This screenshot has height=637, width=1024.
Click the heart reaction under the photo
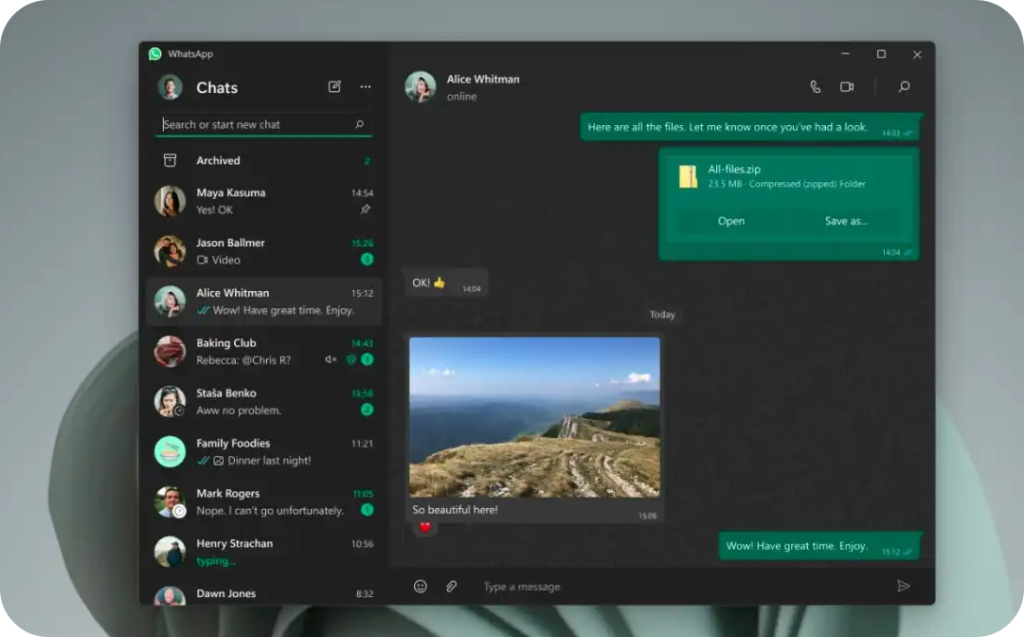coord(425,527)
